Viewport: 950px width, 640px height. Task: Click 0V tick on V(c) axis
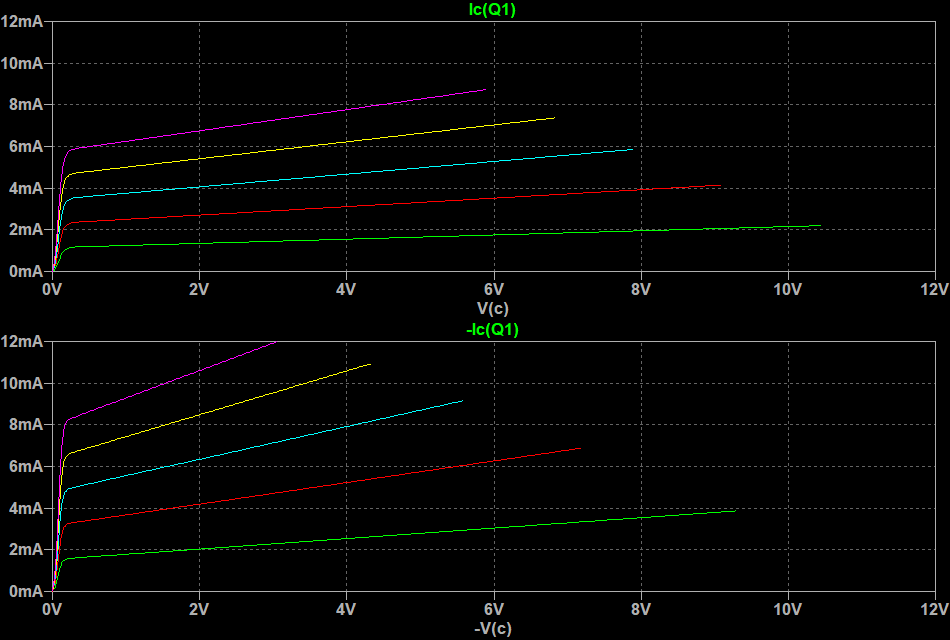coord(52,290)
